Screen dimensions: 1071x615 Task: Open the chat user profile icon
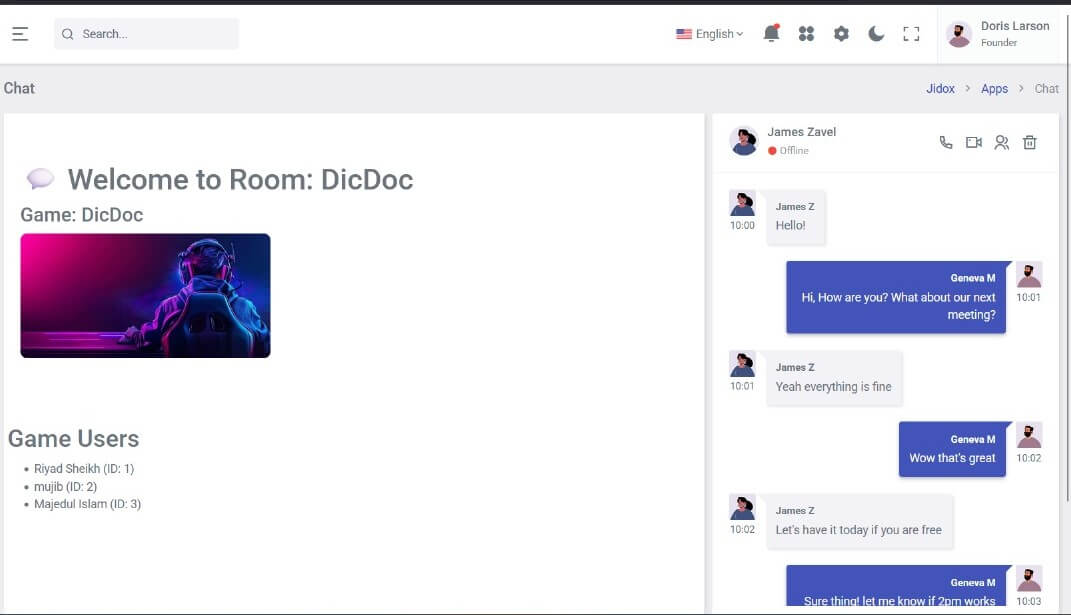1001,143
